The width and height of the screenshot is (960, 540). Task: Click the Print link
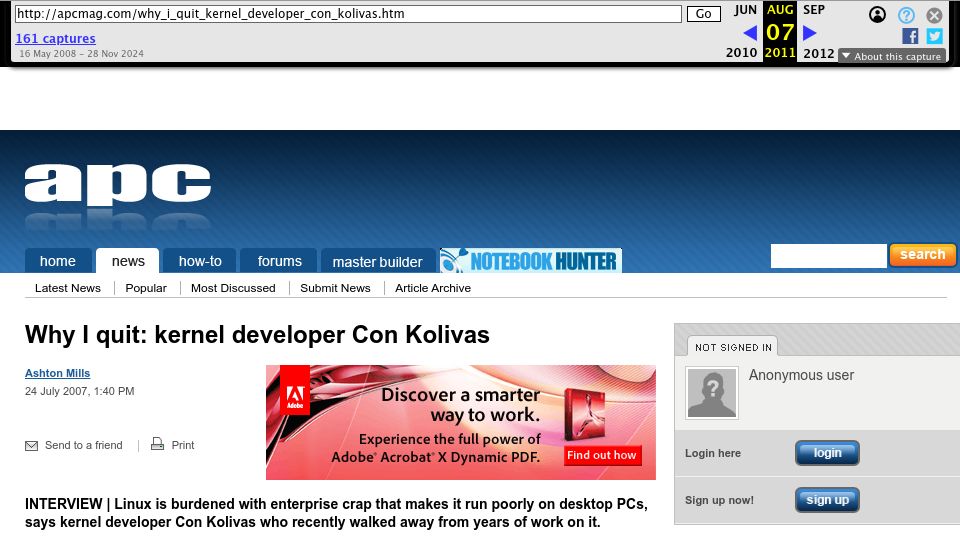(182, 445)
